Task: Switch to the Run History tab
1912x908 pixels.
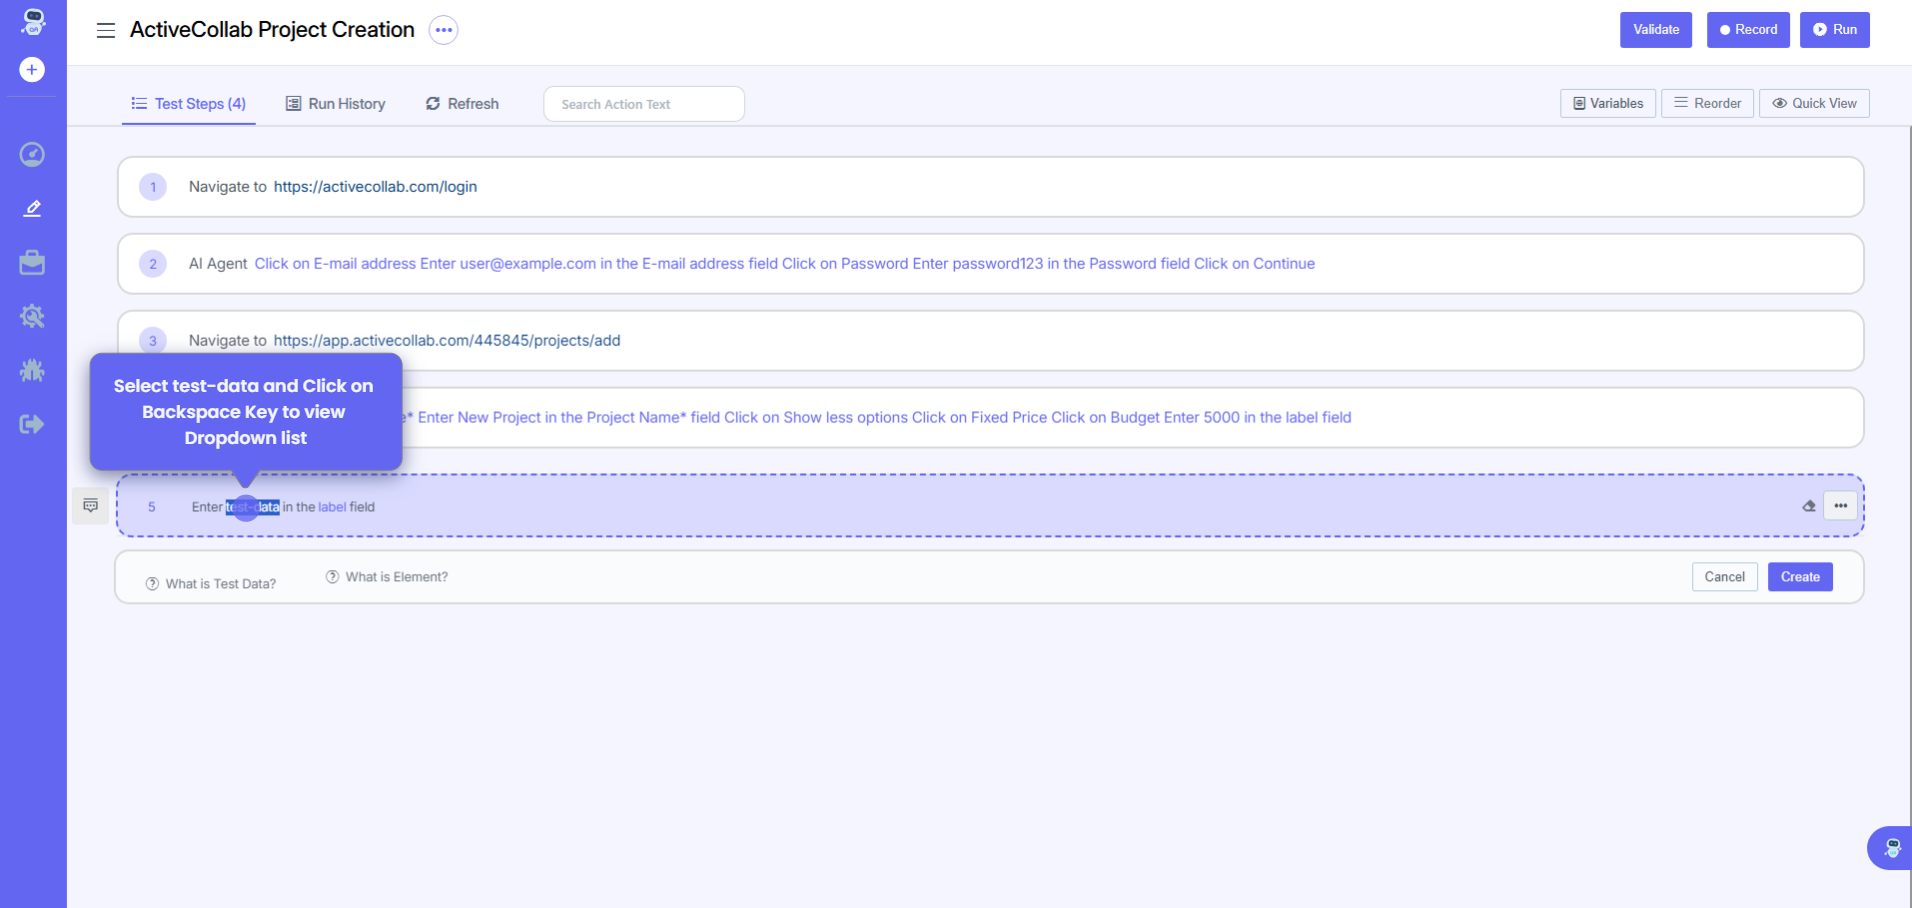Action: (x=335, y=104)
